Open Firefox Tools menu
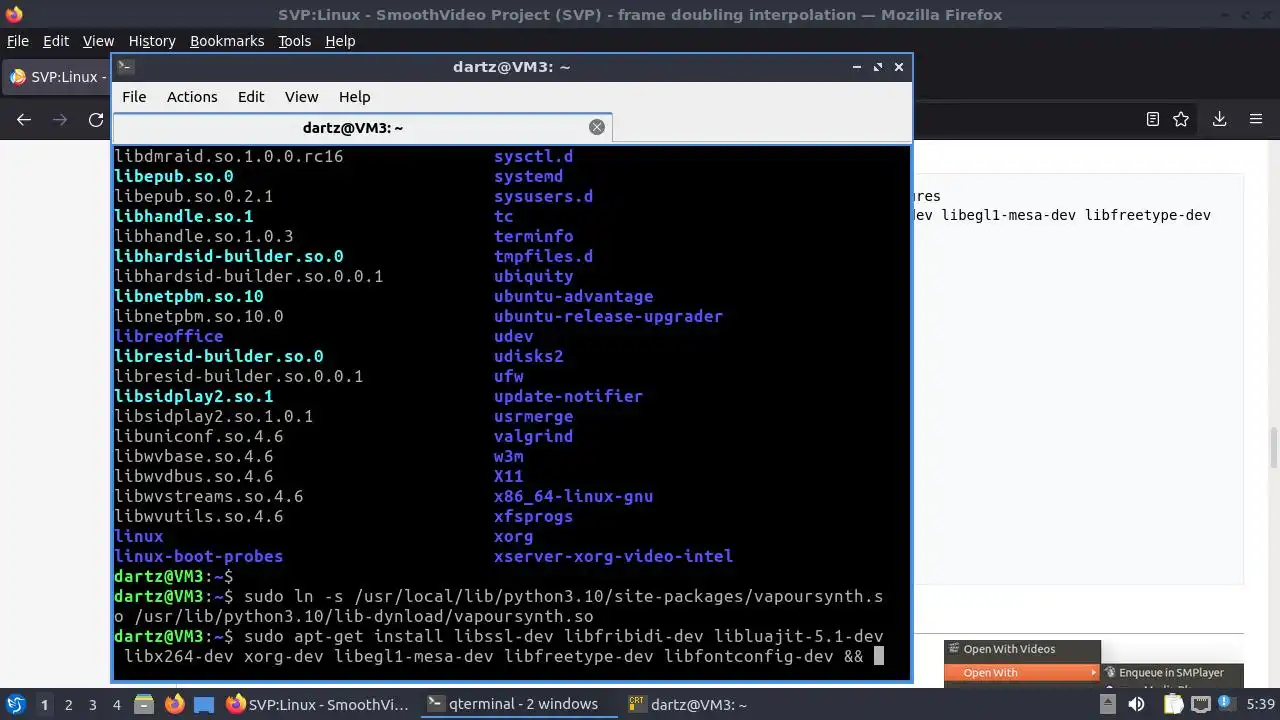 (294, 41)
